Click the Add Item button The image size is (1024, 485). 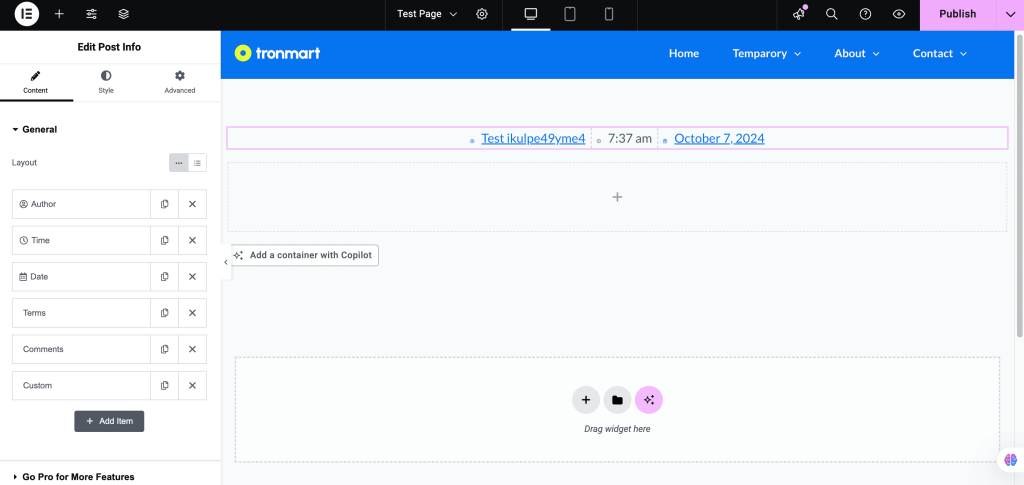pos(109,421)
